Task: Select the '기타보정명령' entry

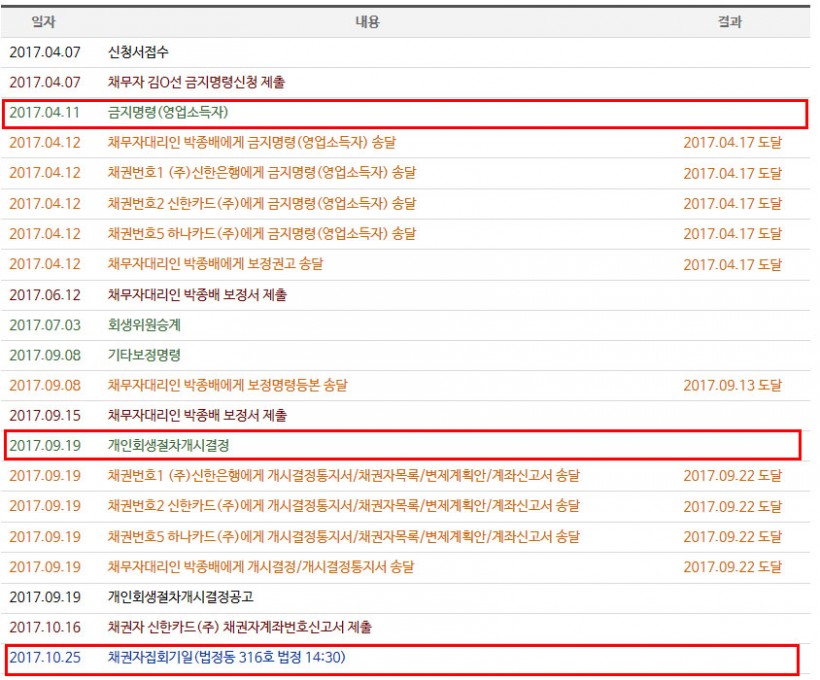Action: pos(144,355)
